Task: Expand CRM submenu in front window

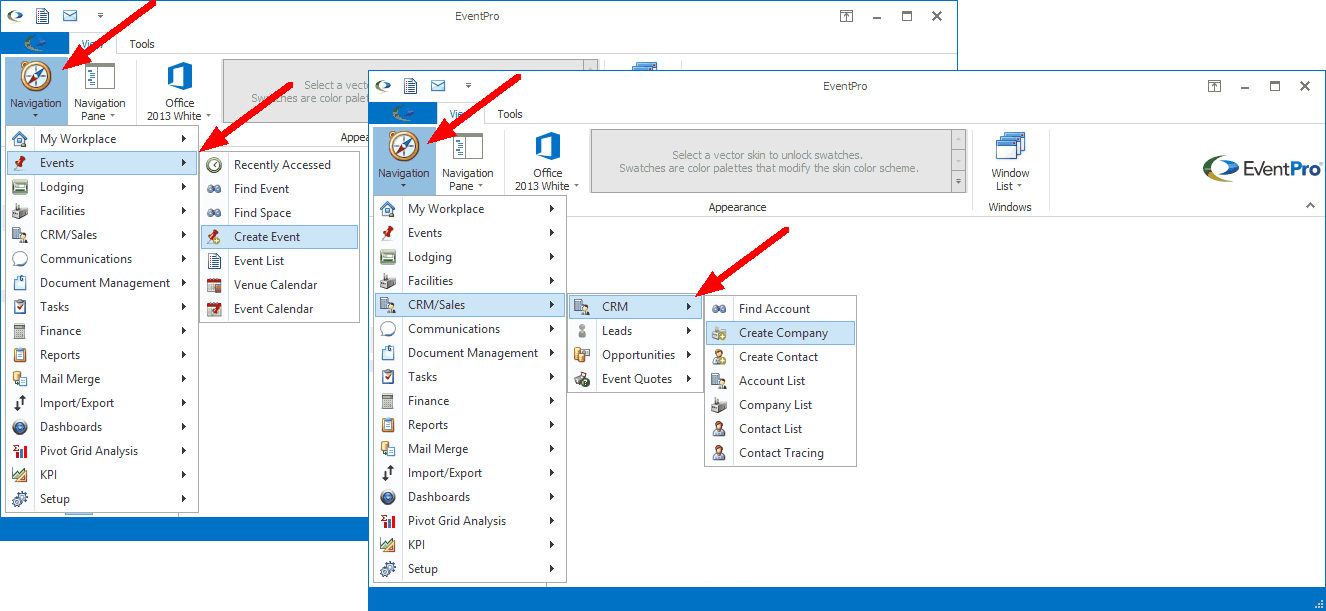Action: pyautogui.click(x=635, y=307)
